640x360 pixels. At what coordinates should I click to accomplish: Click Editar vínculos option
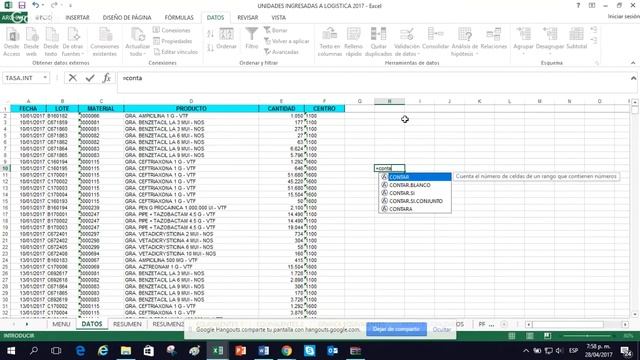(x=176, y=52)
